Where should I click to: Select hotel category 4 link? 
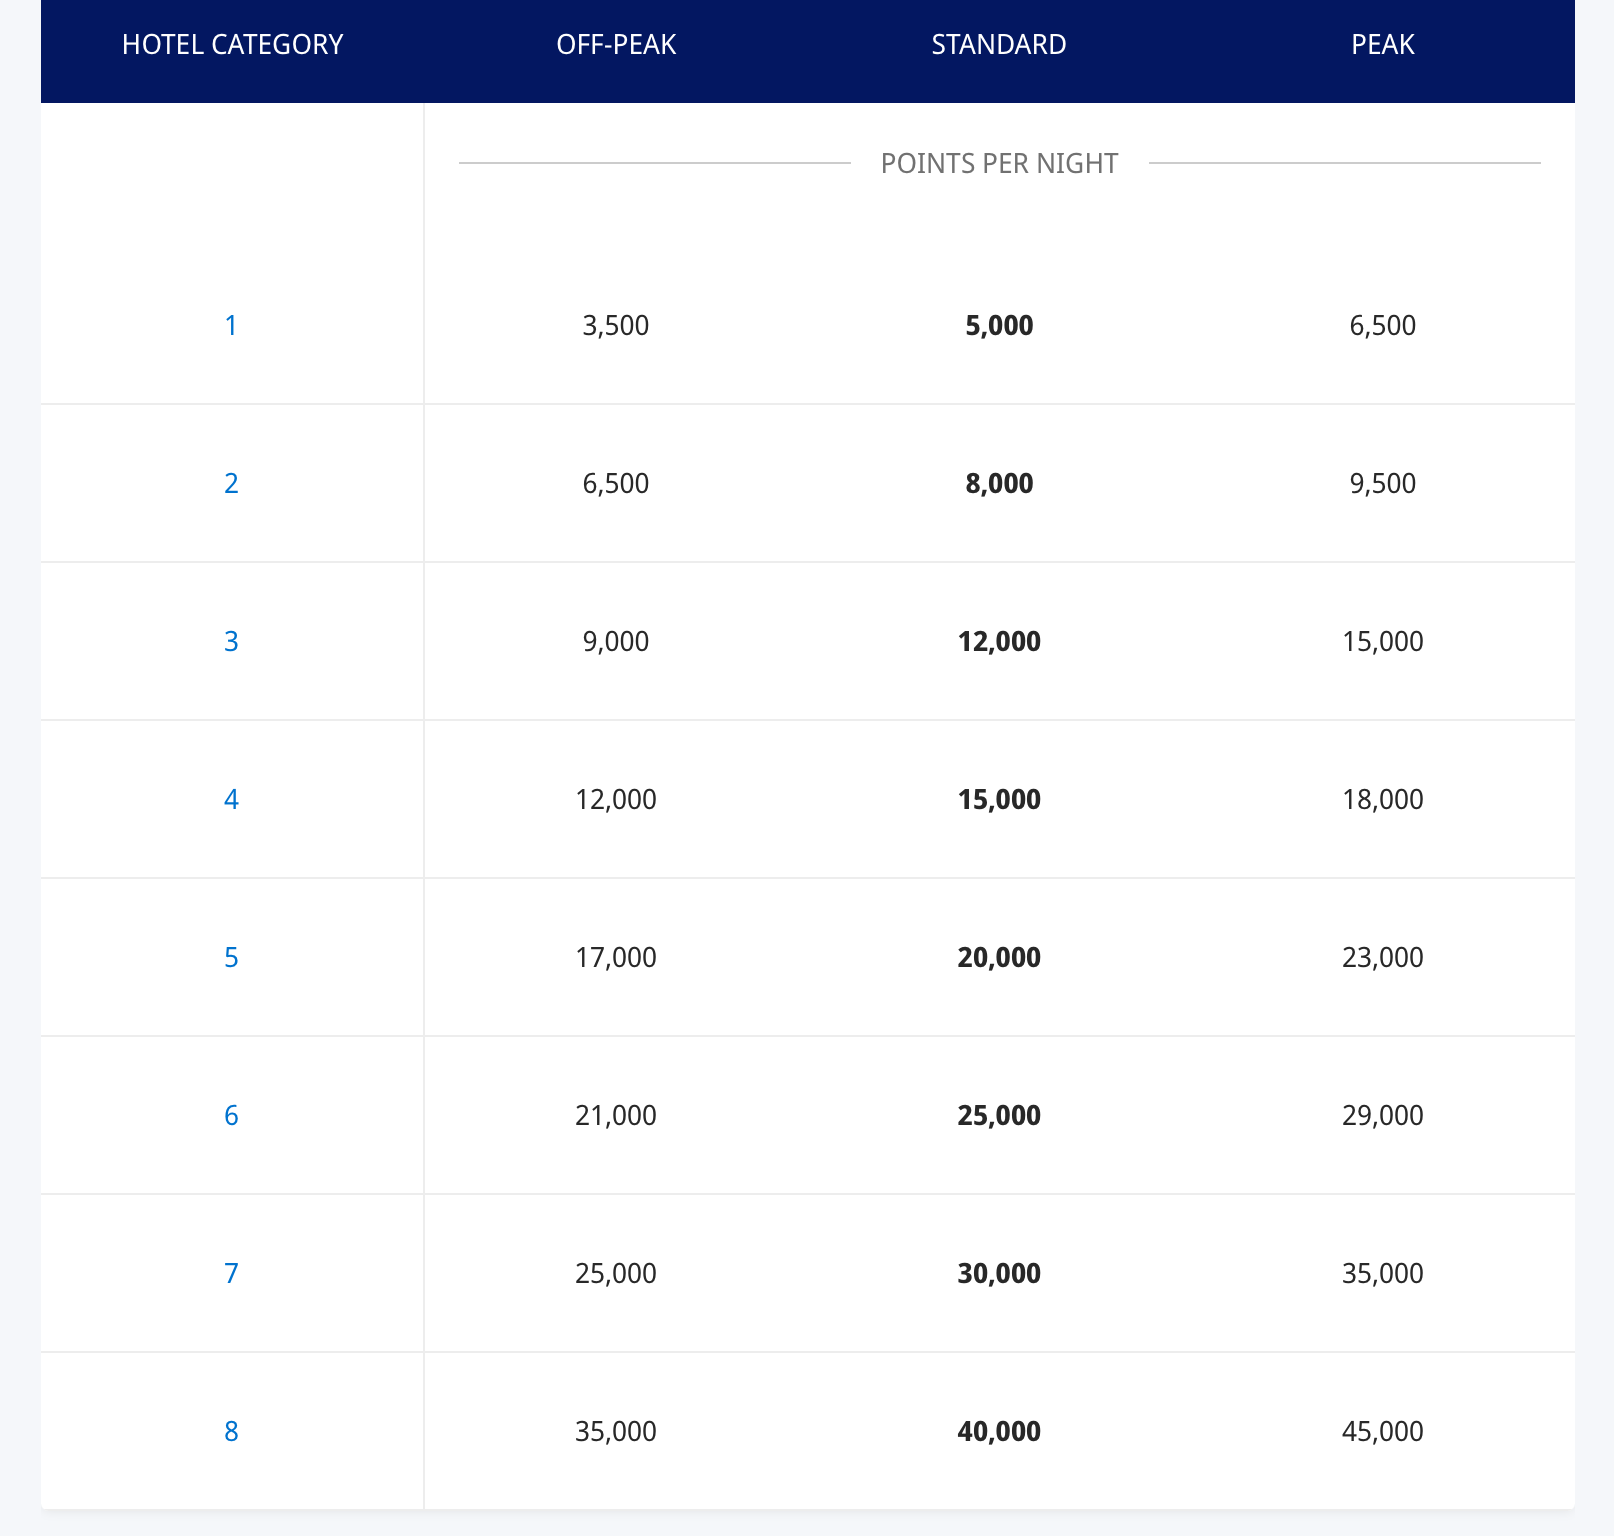tap(231, 800)
